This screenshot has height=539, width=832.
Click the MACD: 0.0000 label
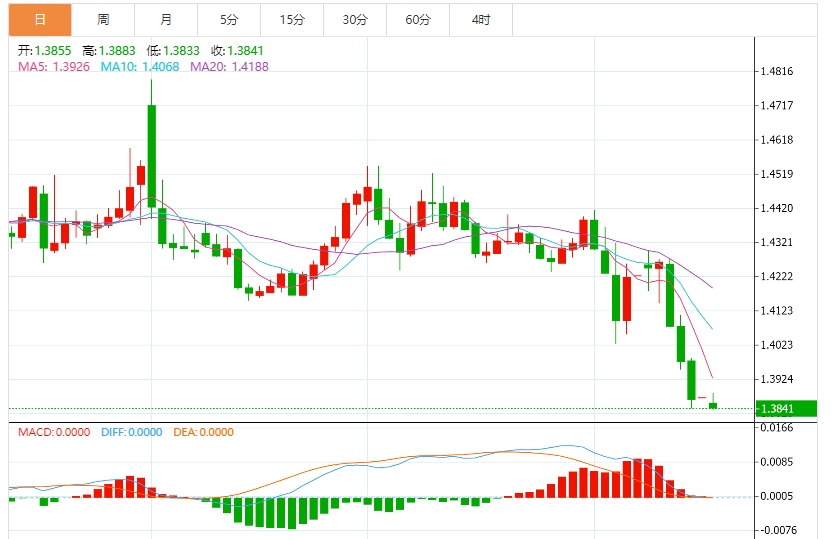click(54, 432)
